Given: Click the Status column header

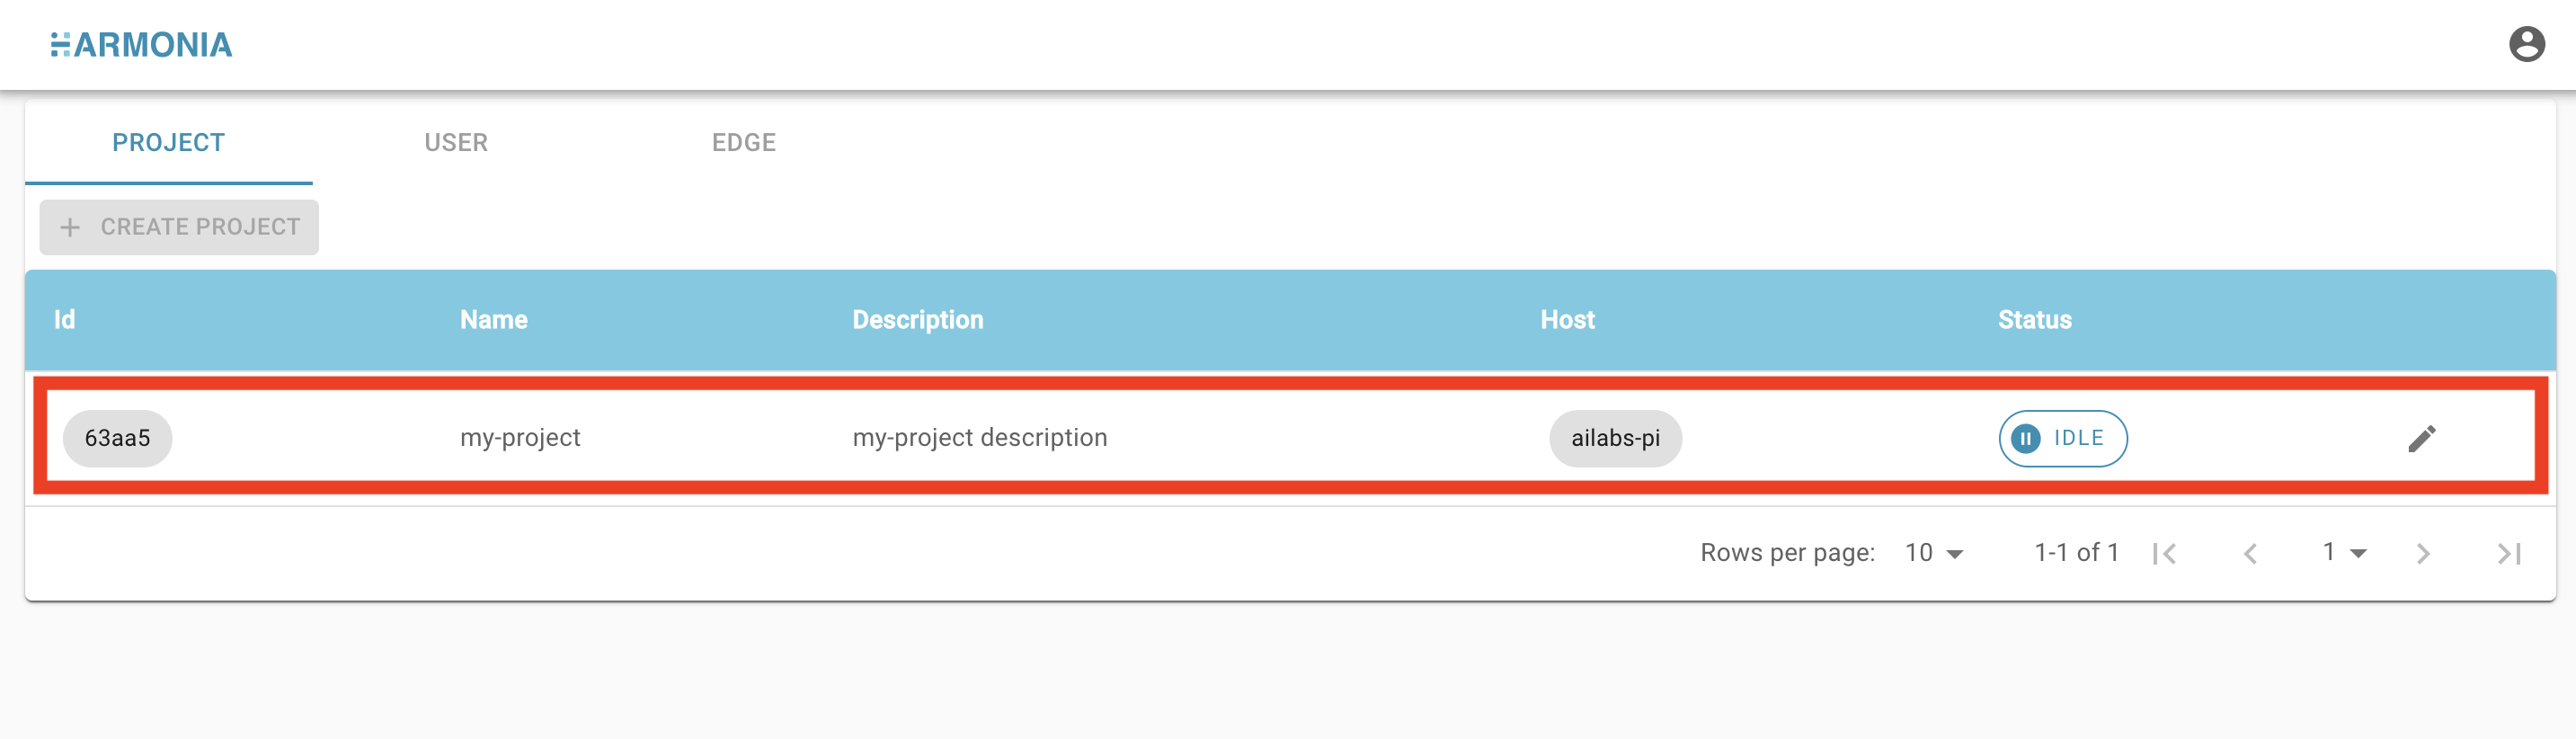Looking at the screenshot, I should 2034,320.
